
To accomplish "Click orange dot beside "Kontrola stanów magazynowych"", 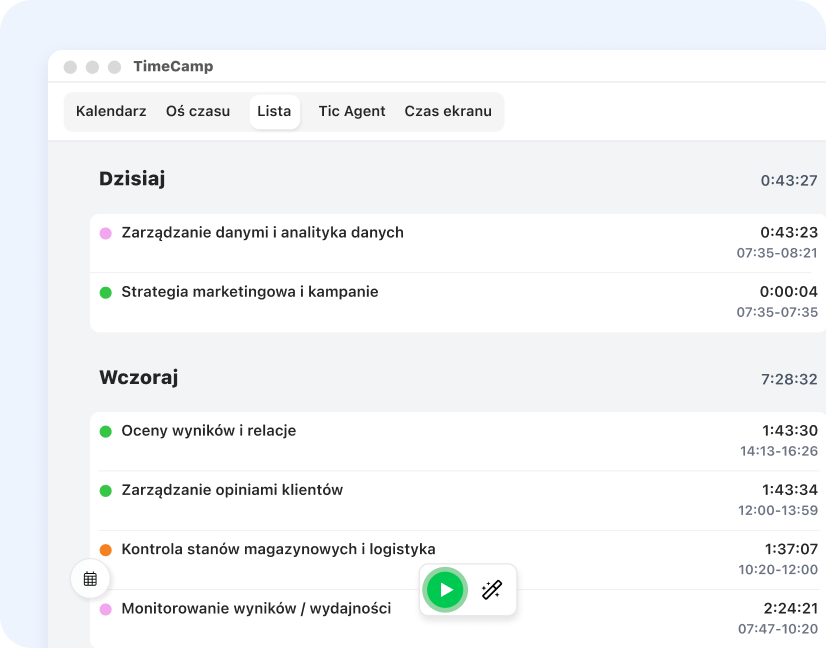I will [104, 548].
